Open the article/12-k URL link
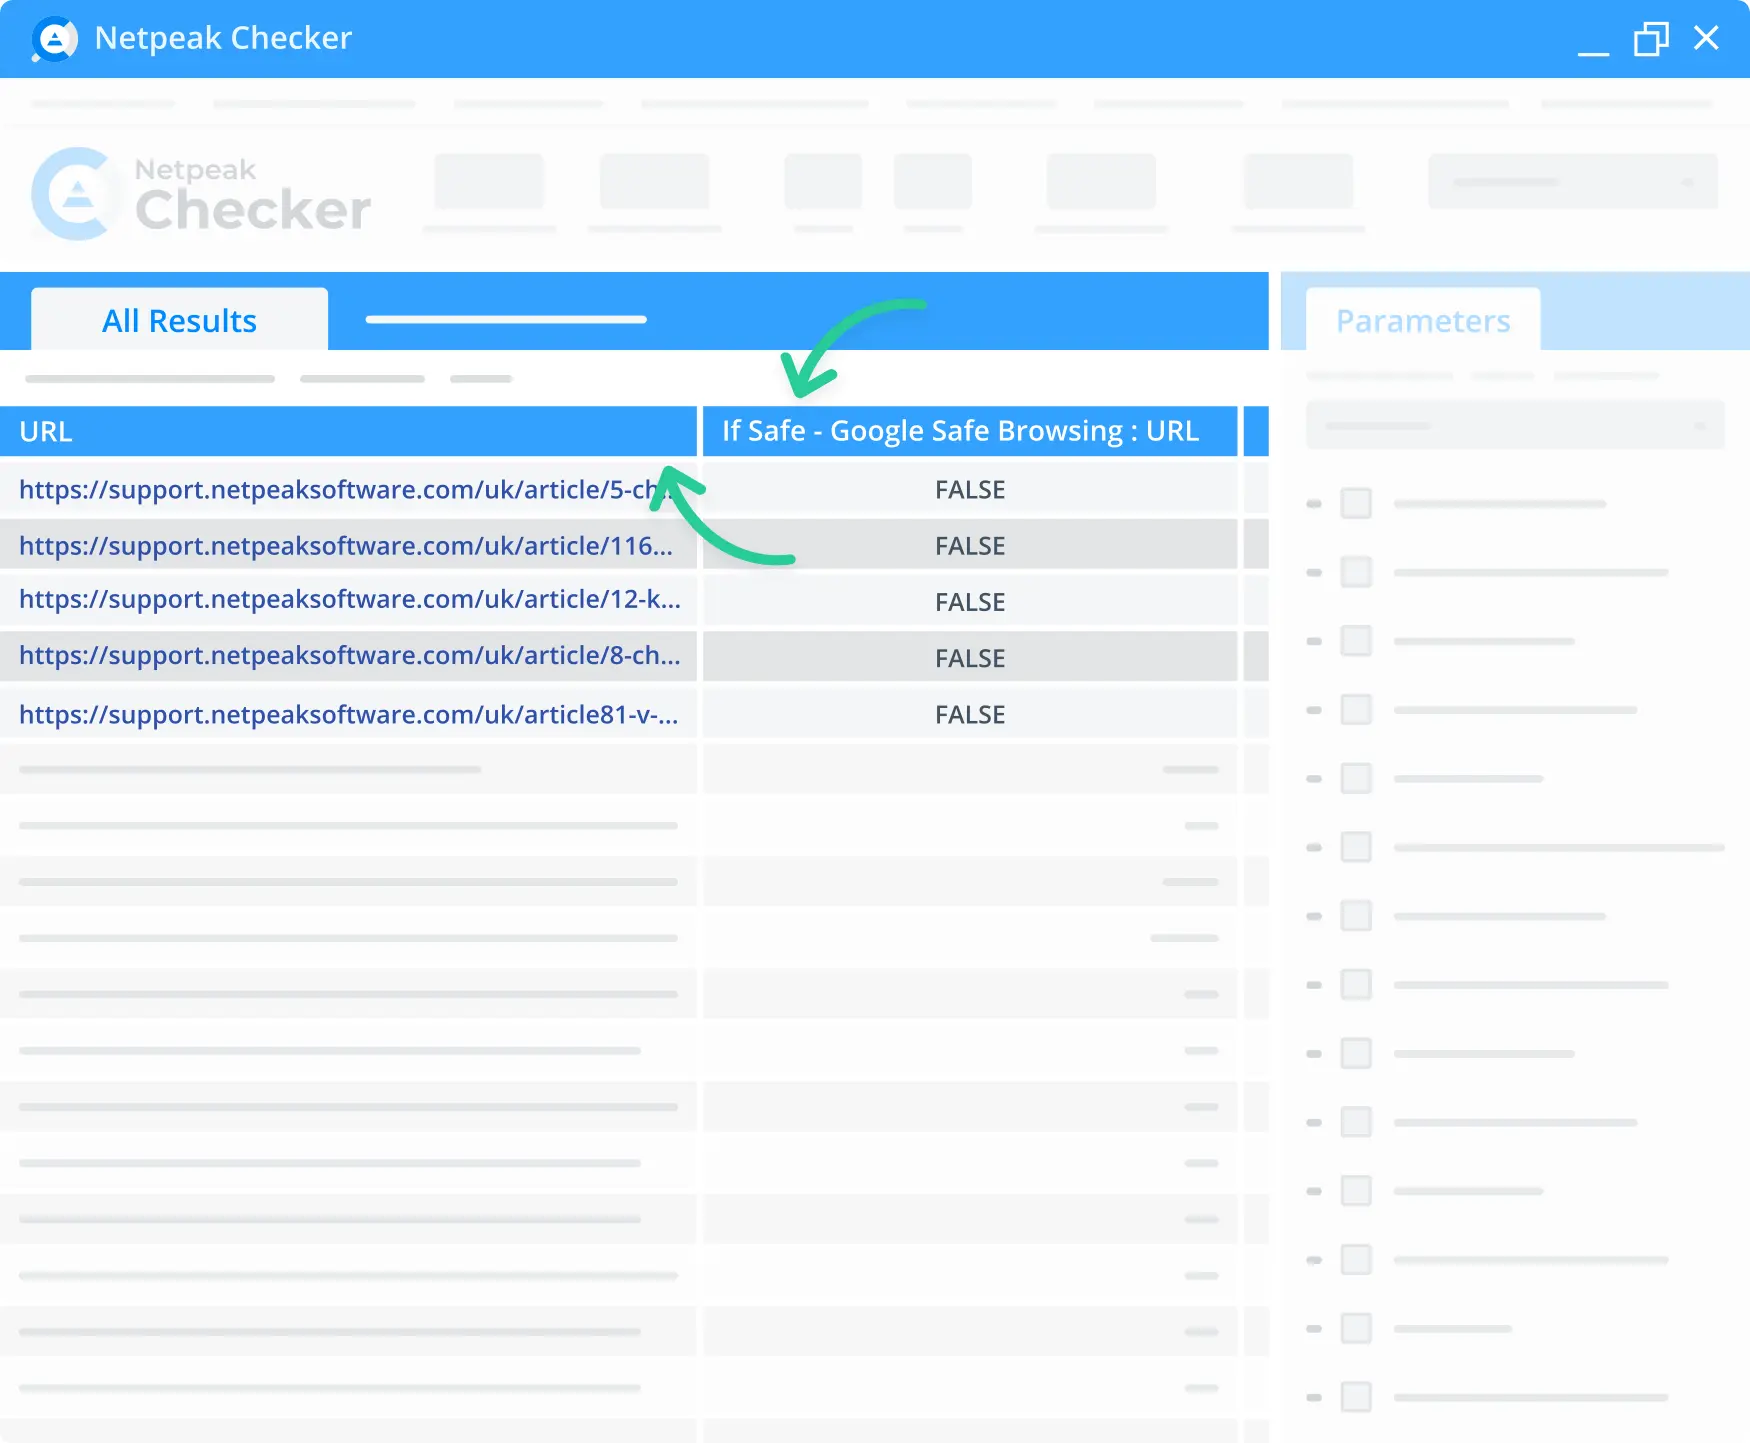This screenshot has width=1750, height=1443. [349, 599]
